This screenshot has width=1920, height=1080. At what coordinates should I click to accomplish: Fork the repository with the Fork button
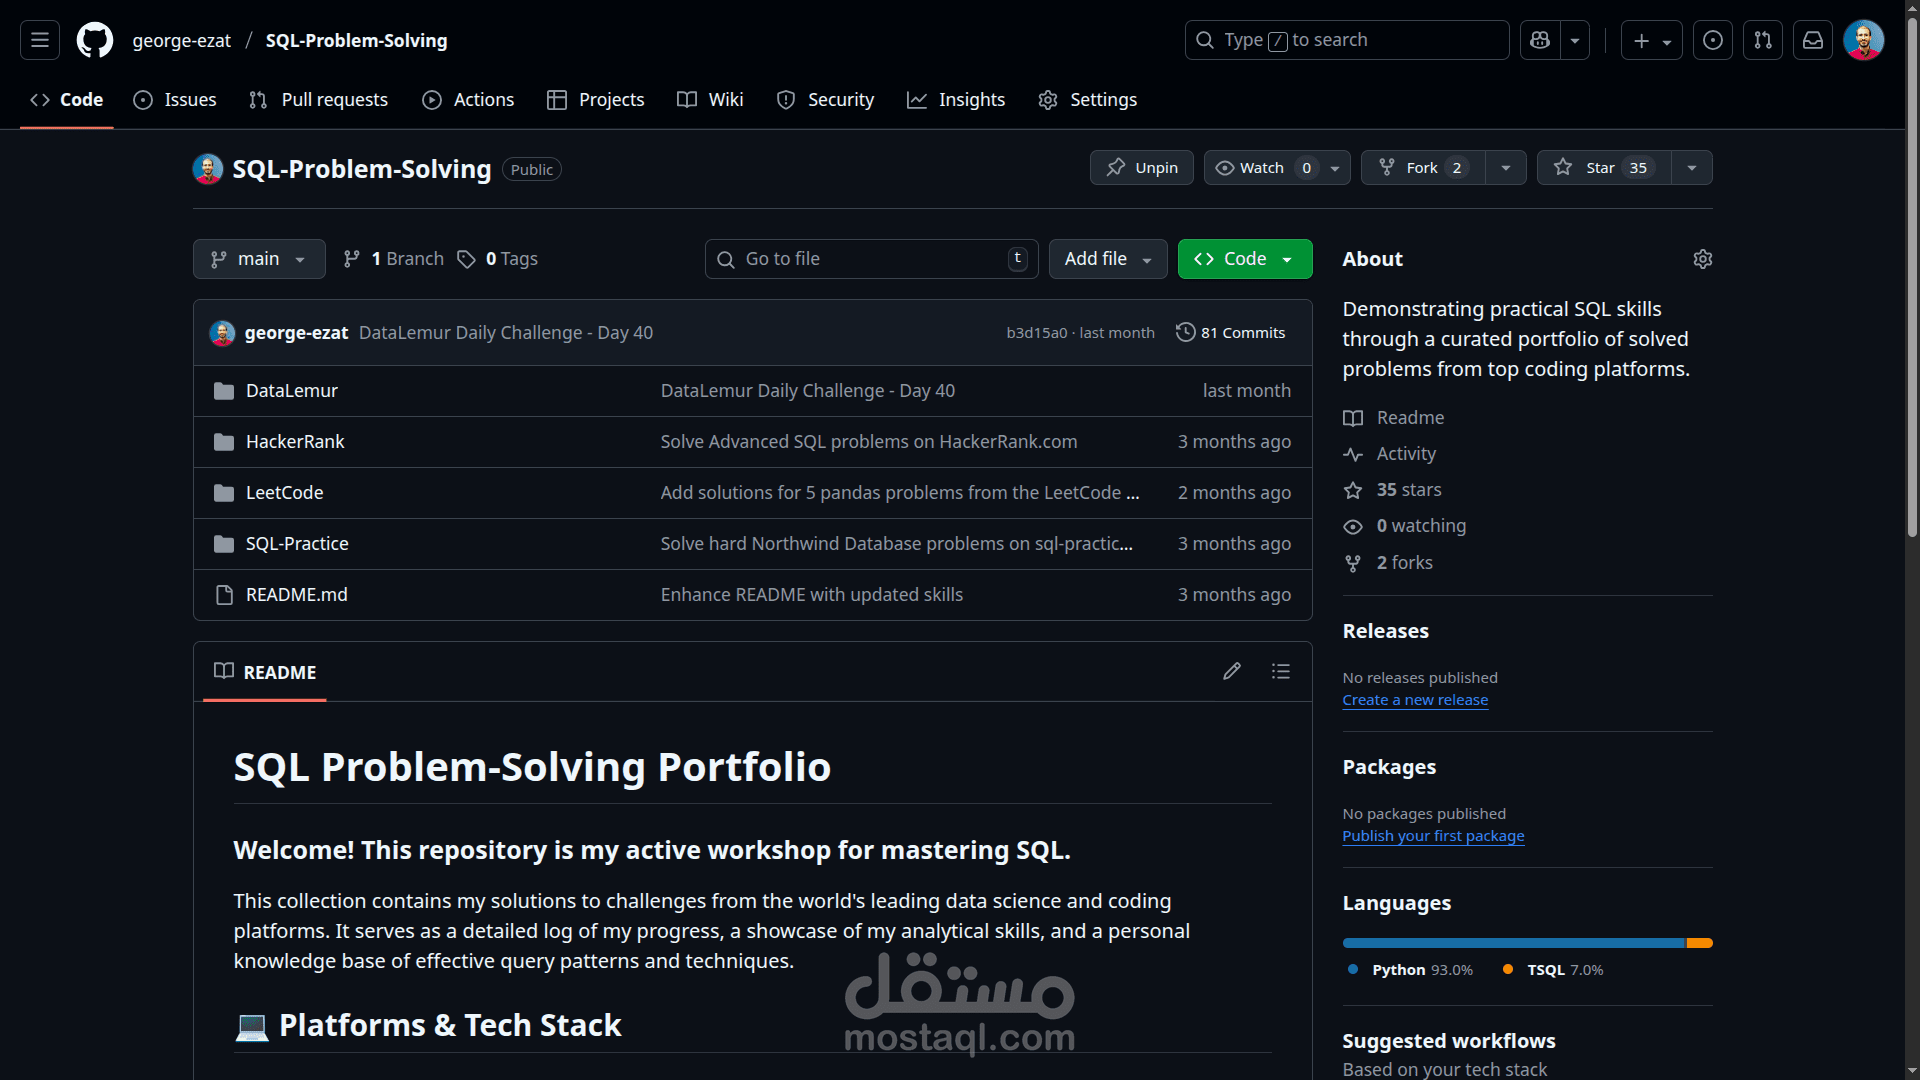[1424, 168]
